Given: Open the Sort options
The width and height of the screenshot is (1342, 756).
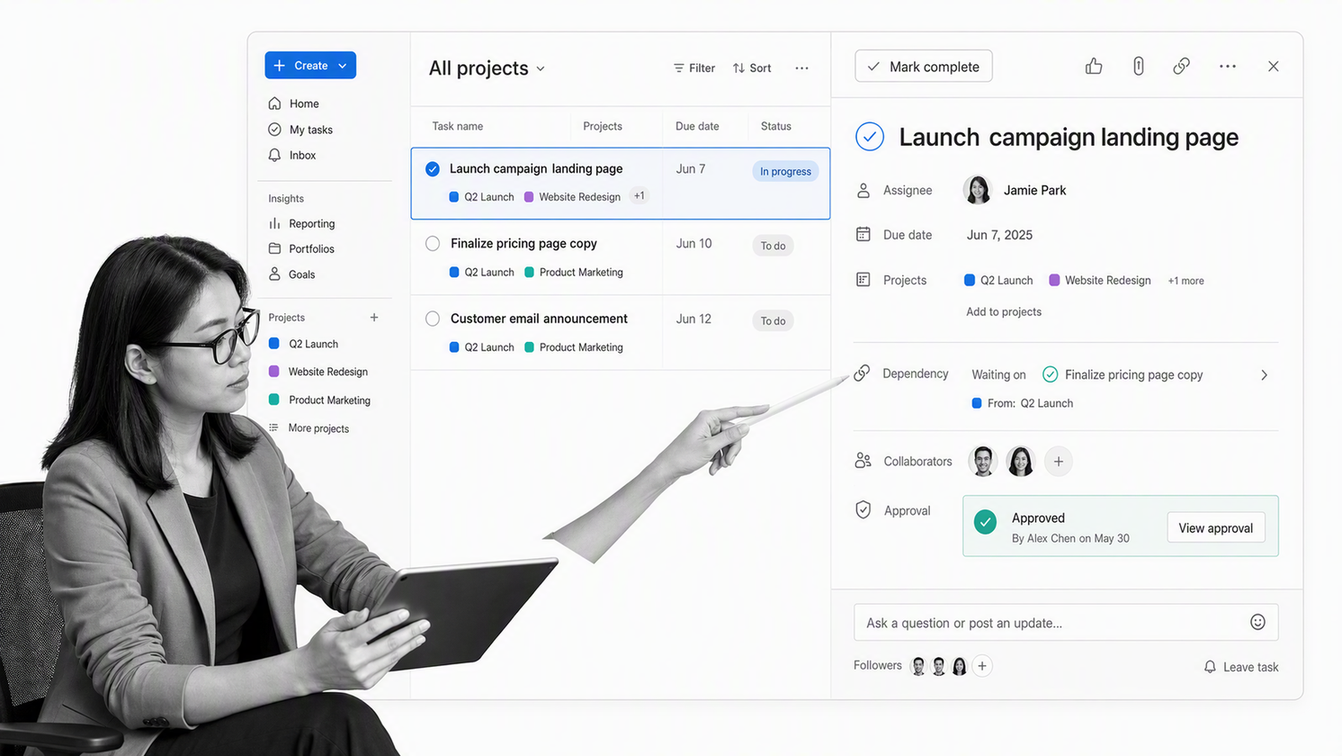Looking at the screenshot, I should [752, 68].
